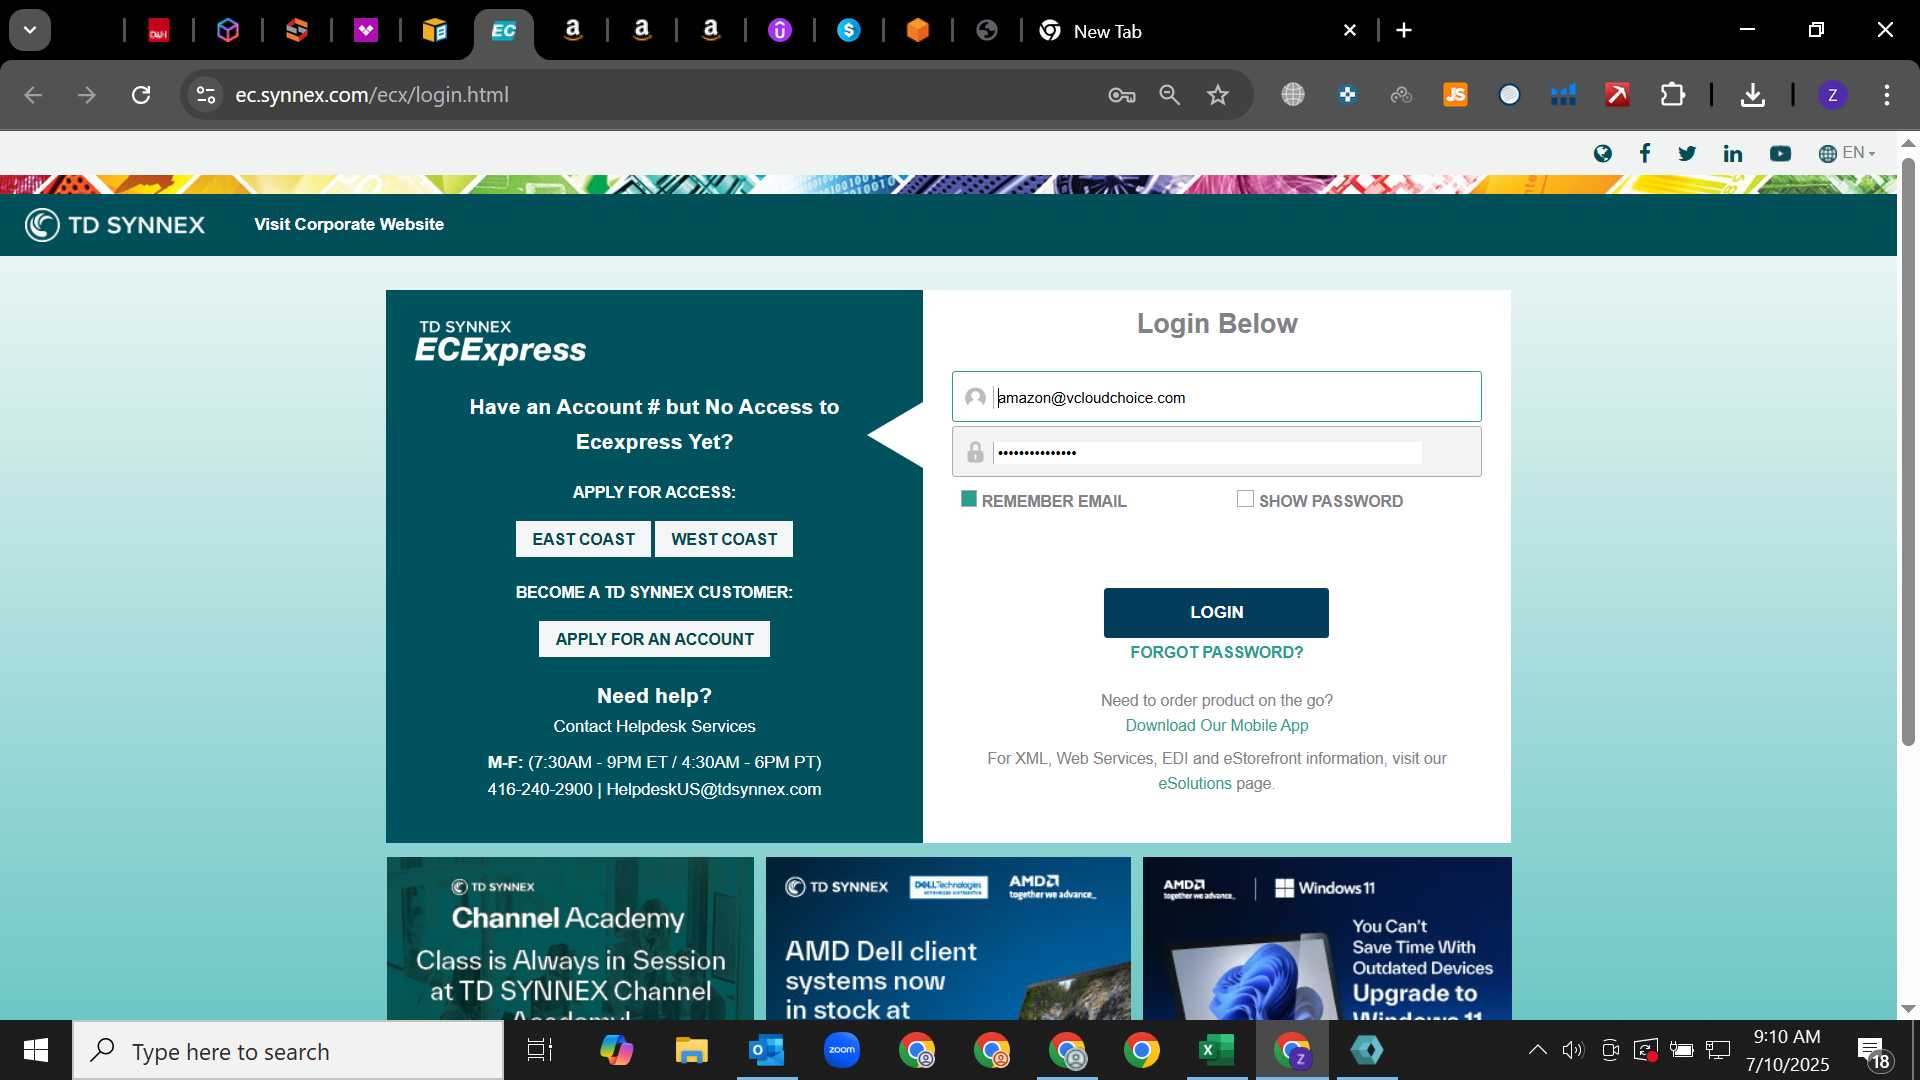Click the email input field

pyautogui.click(x=1216, y=397)
